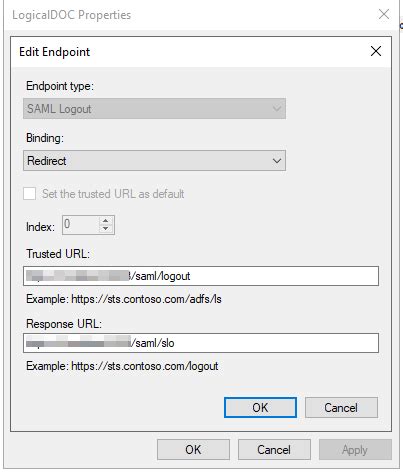Click Cancel in LogicalDOC Properties window
This screenshot has width=403, height=472.
click(x=274, y=450)
